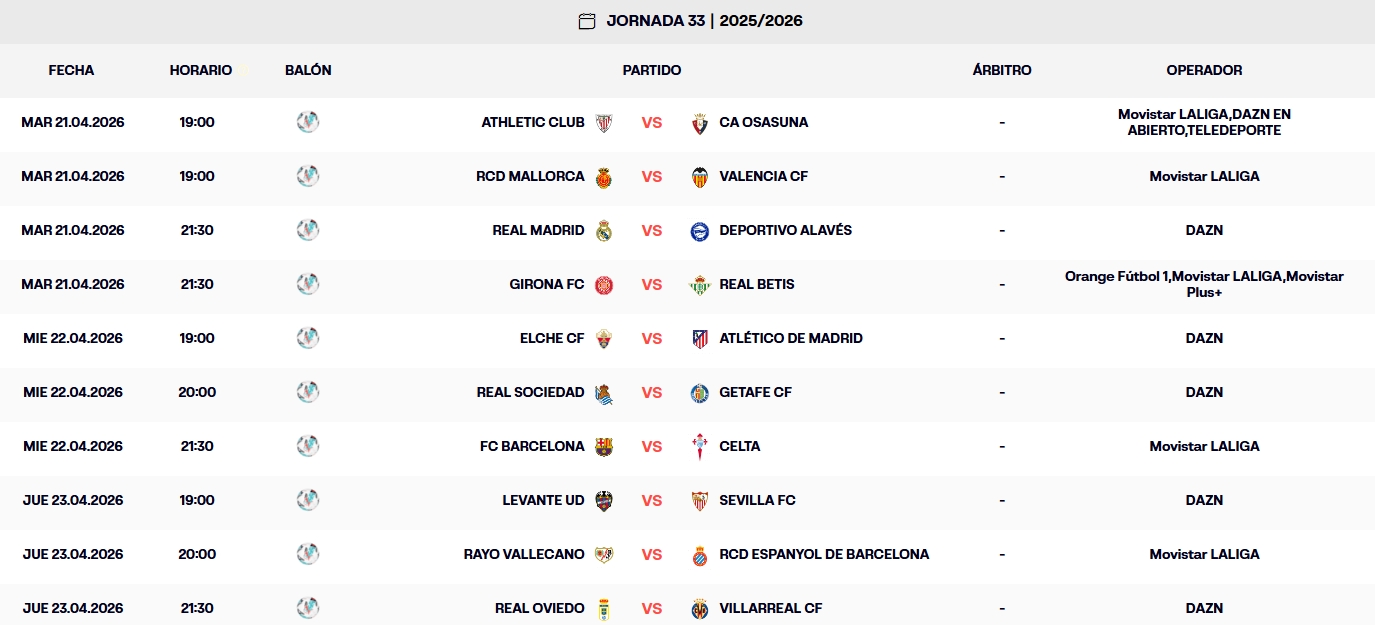Select the Real Oviedo vs Villarreal match row
Image resolution: width=1375 pixels, height=625 pixels.
point(687,607)
